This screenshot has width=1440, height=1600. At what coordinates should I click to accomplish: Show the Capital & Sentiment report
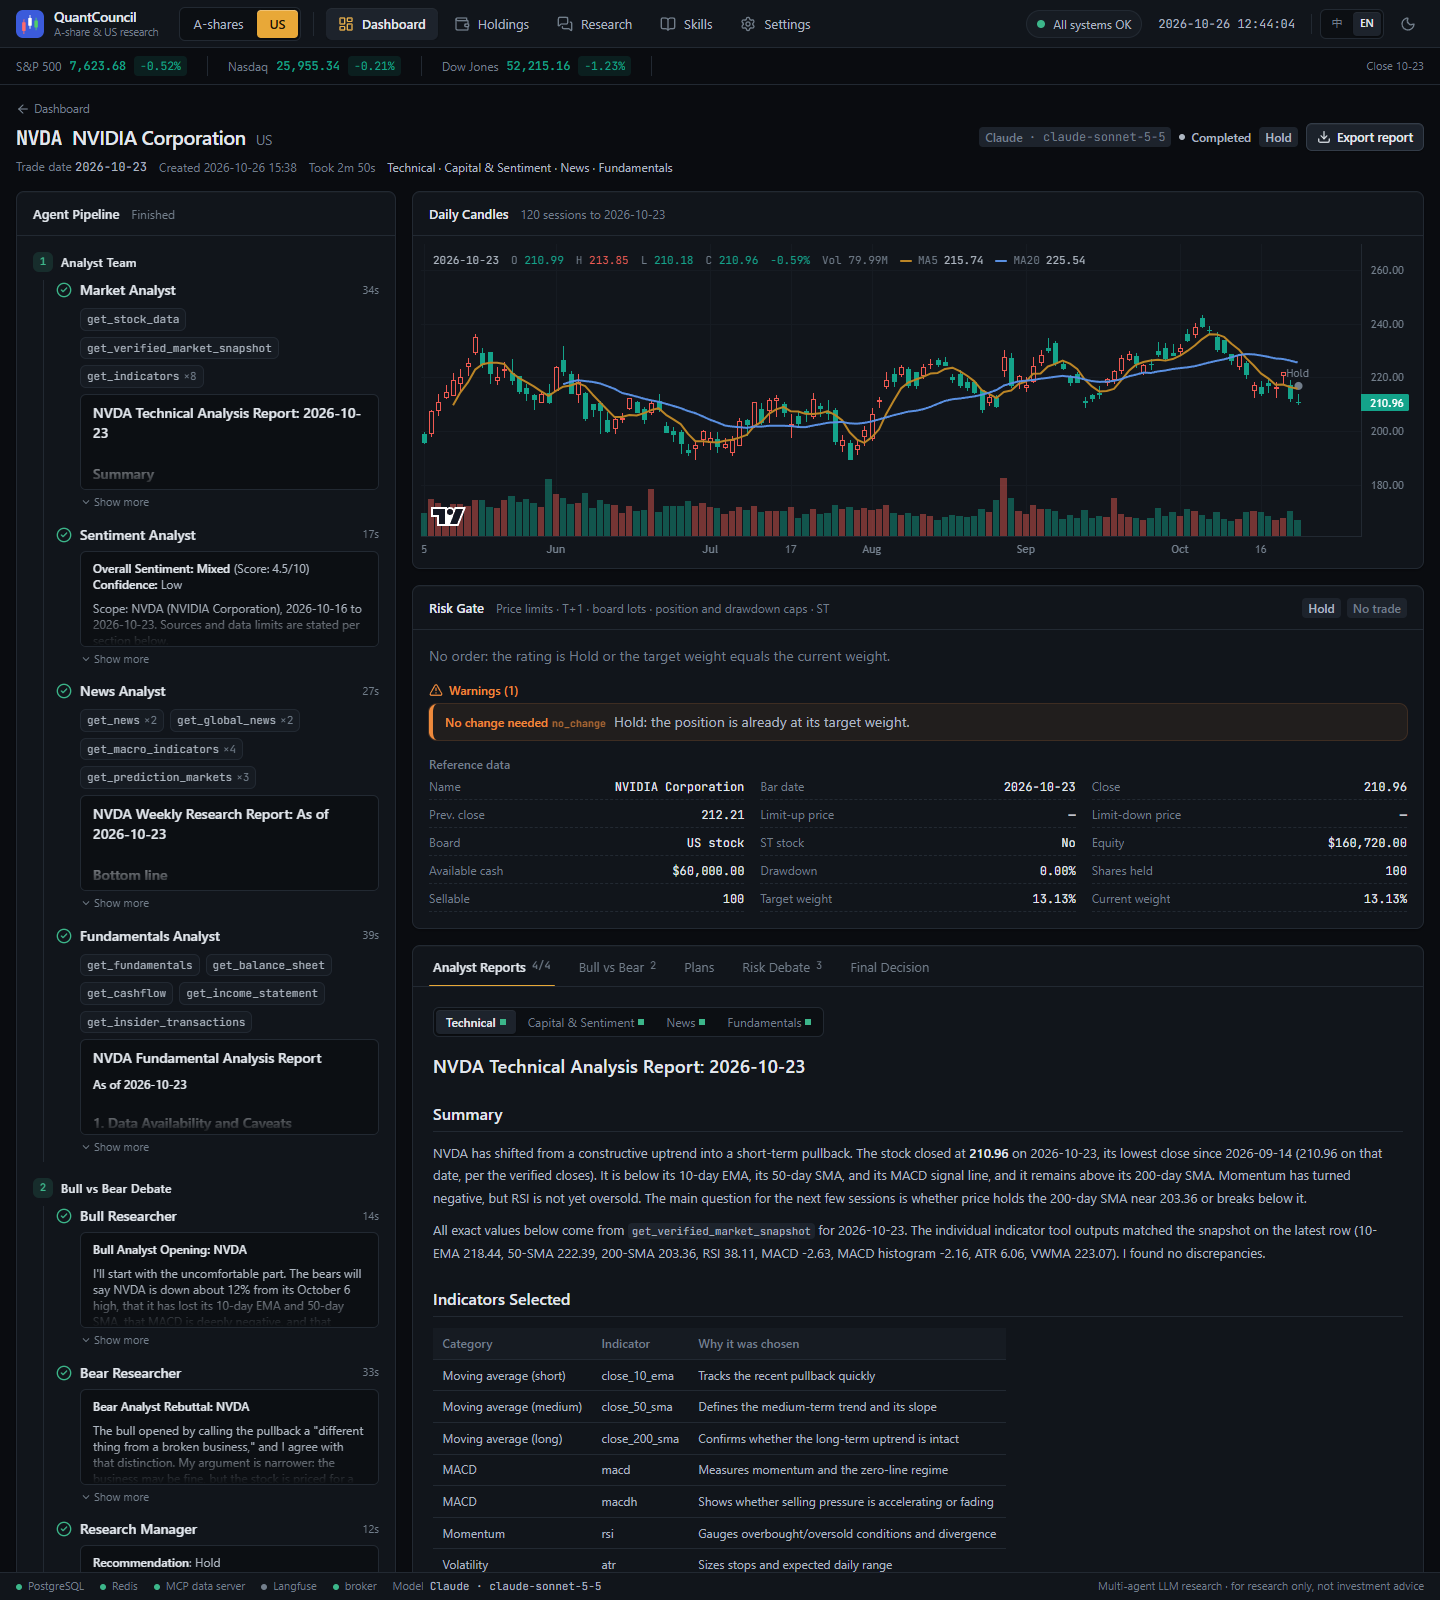[x=586, y=1023]
